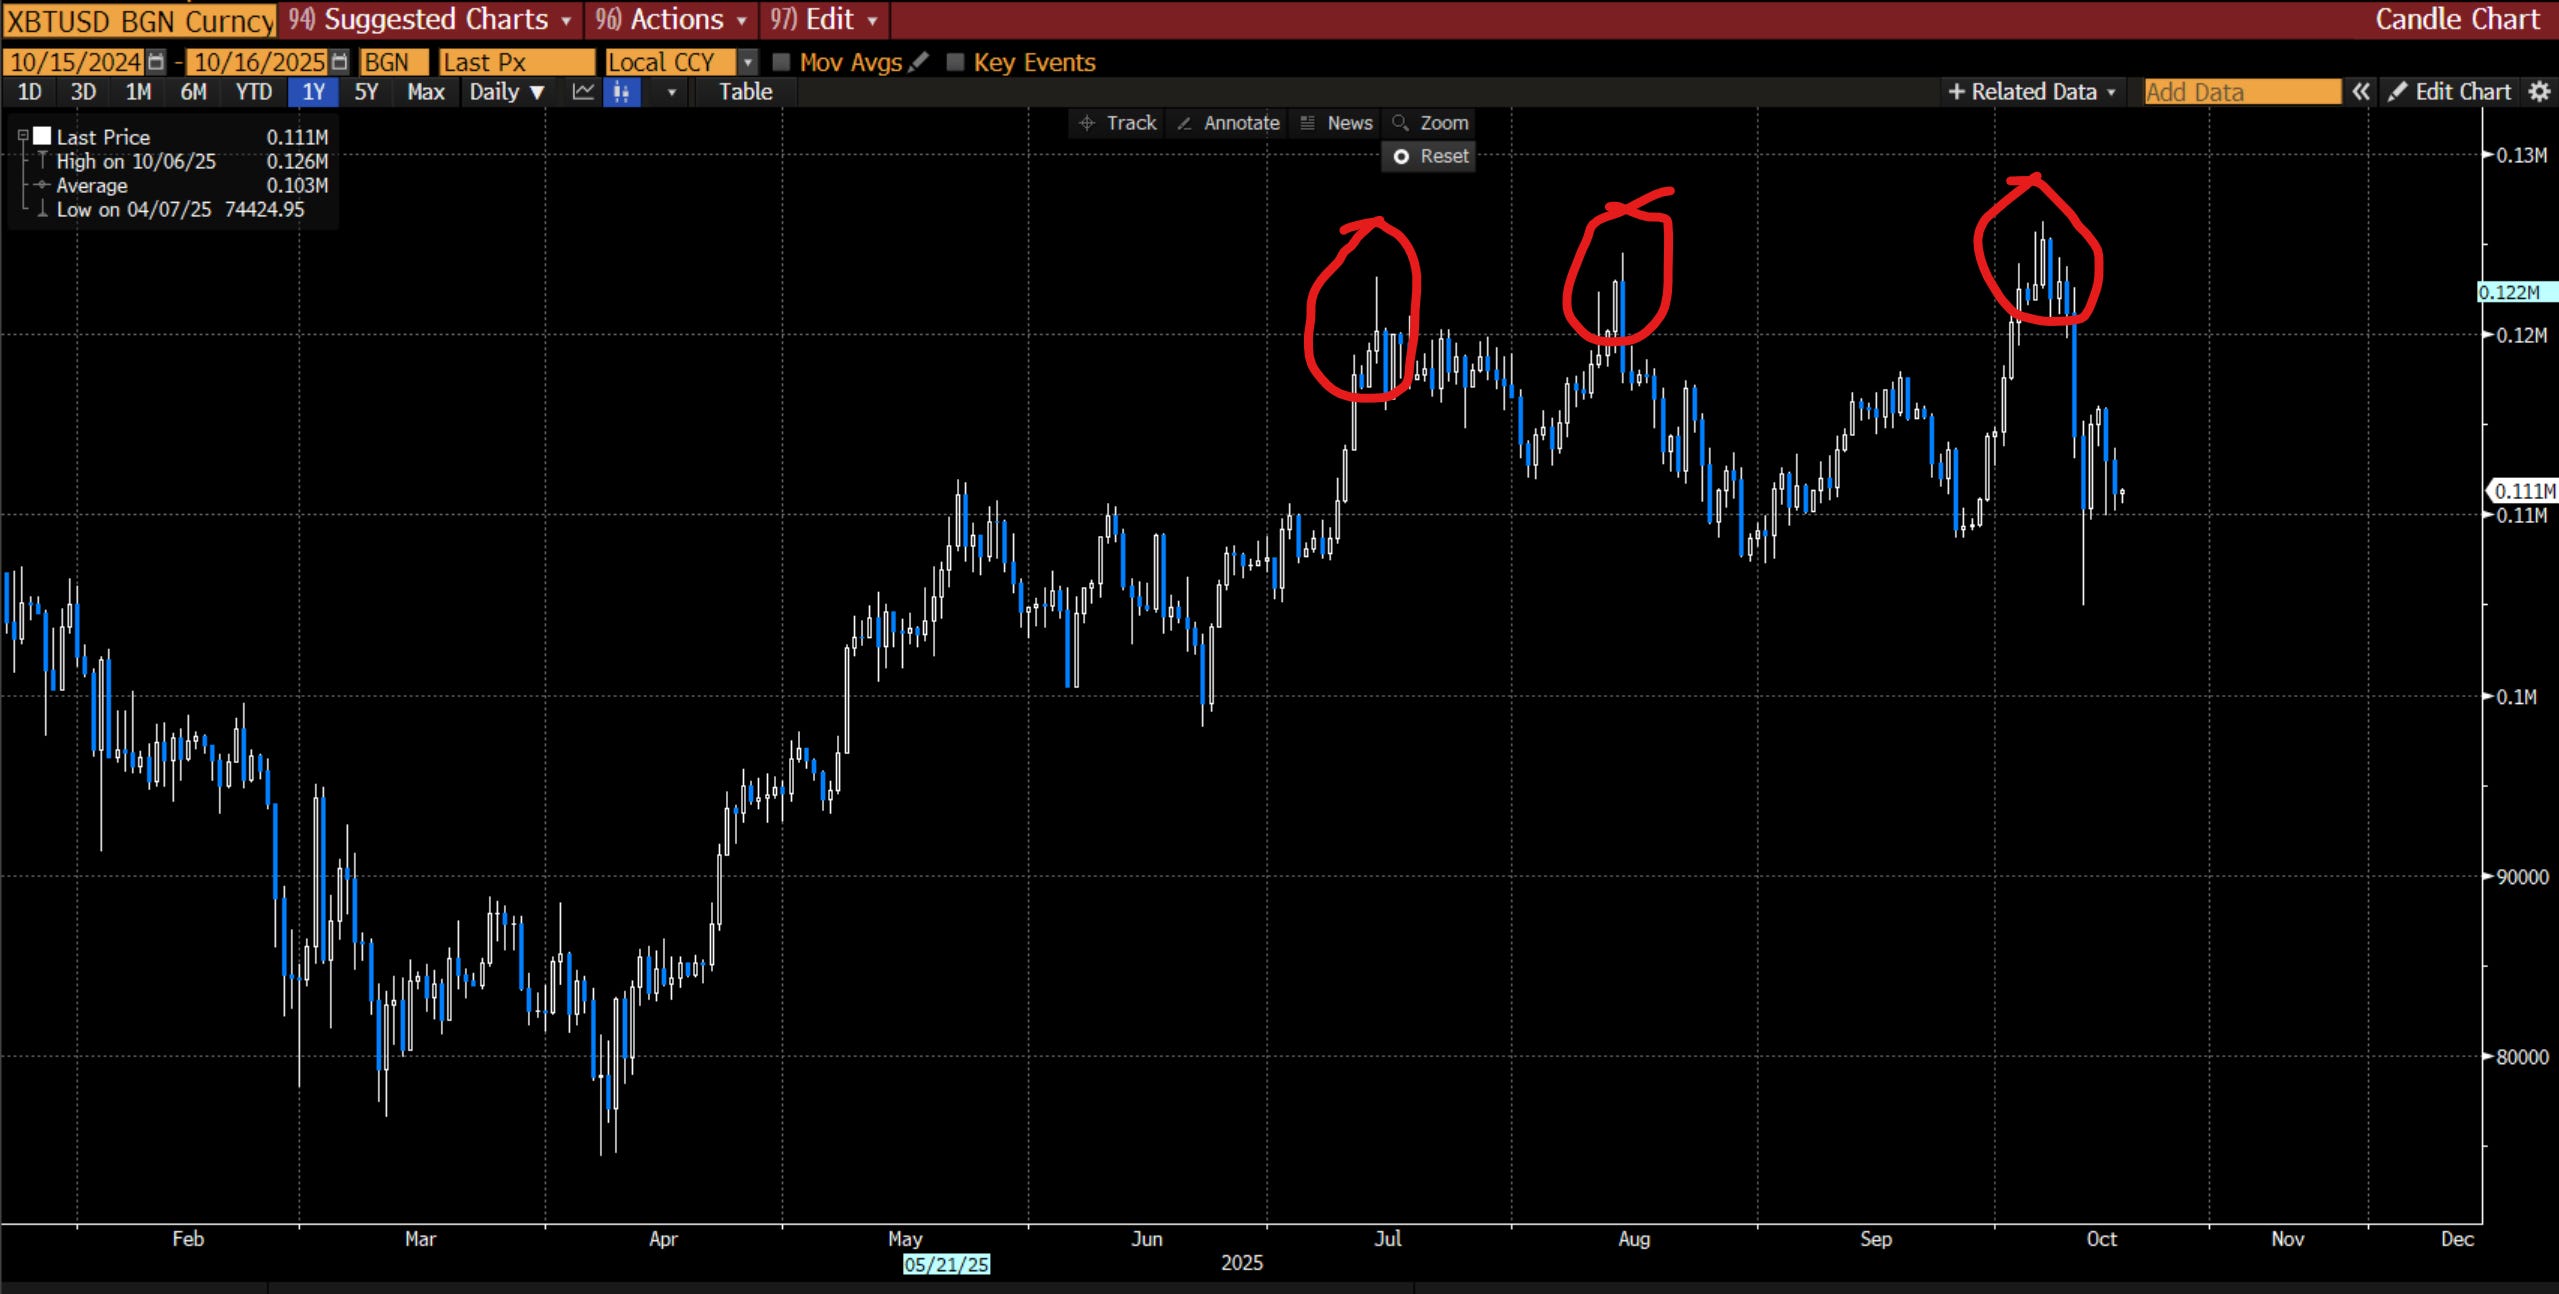Activate the Track crosshair tool
Screen dimensions: 2559x1294
[x=1118, y=123]
